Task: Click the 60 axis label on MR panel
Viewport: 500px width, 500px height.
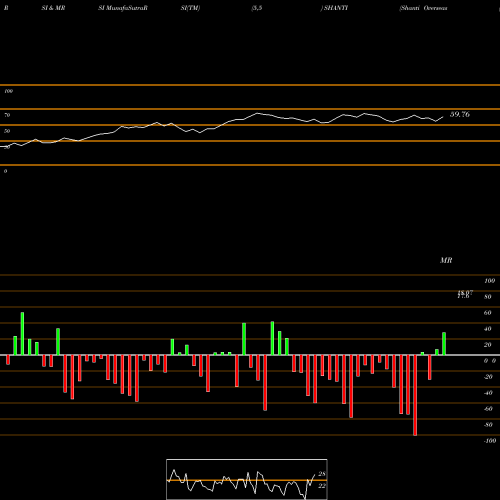Action: [x=487, y=313]
